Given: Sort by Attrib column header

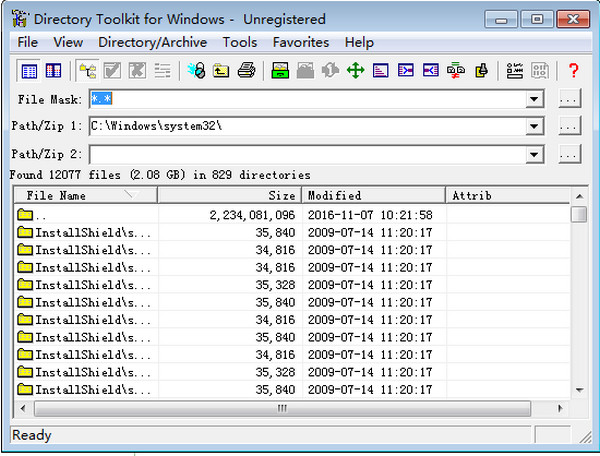Looking at the screenshot, I should 508,195.
